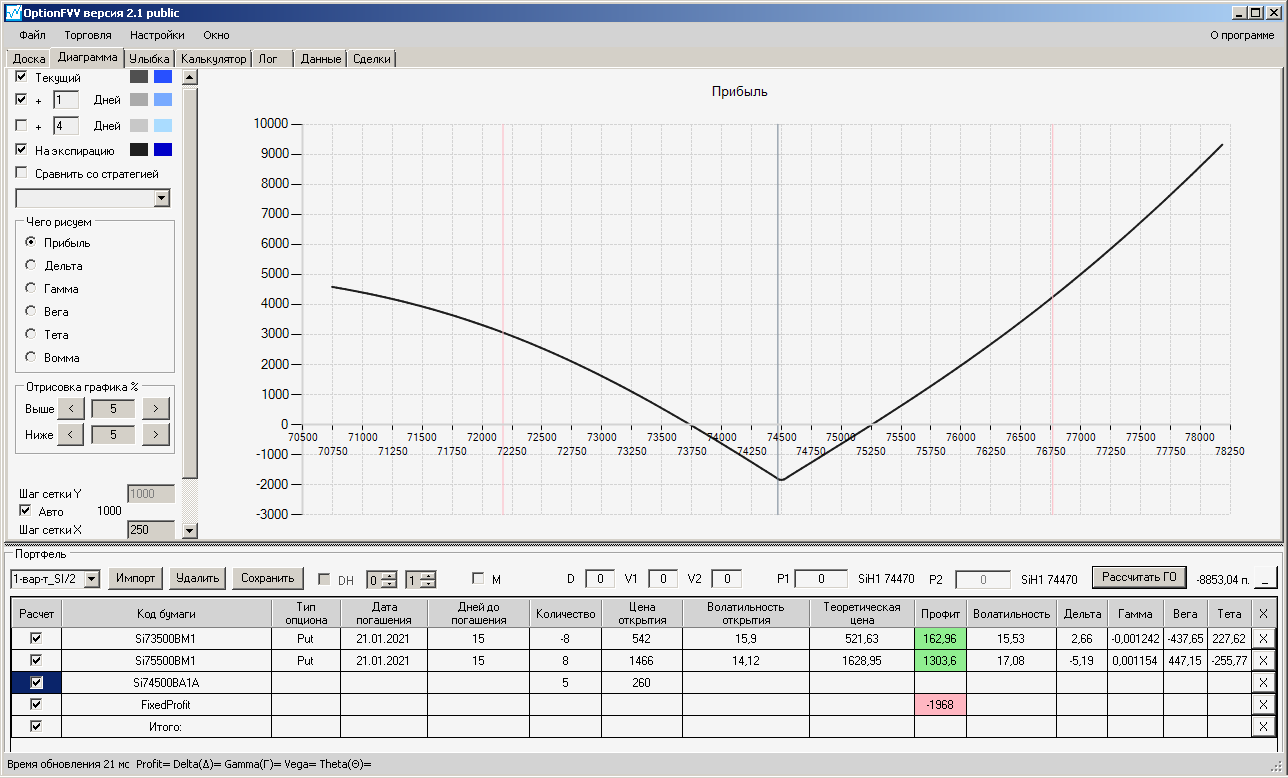1288x778 pixels.
Task: Decrease the Ниже percentage with the left arrow
Action: [70, 434]
